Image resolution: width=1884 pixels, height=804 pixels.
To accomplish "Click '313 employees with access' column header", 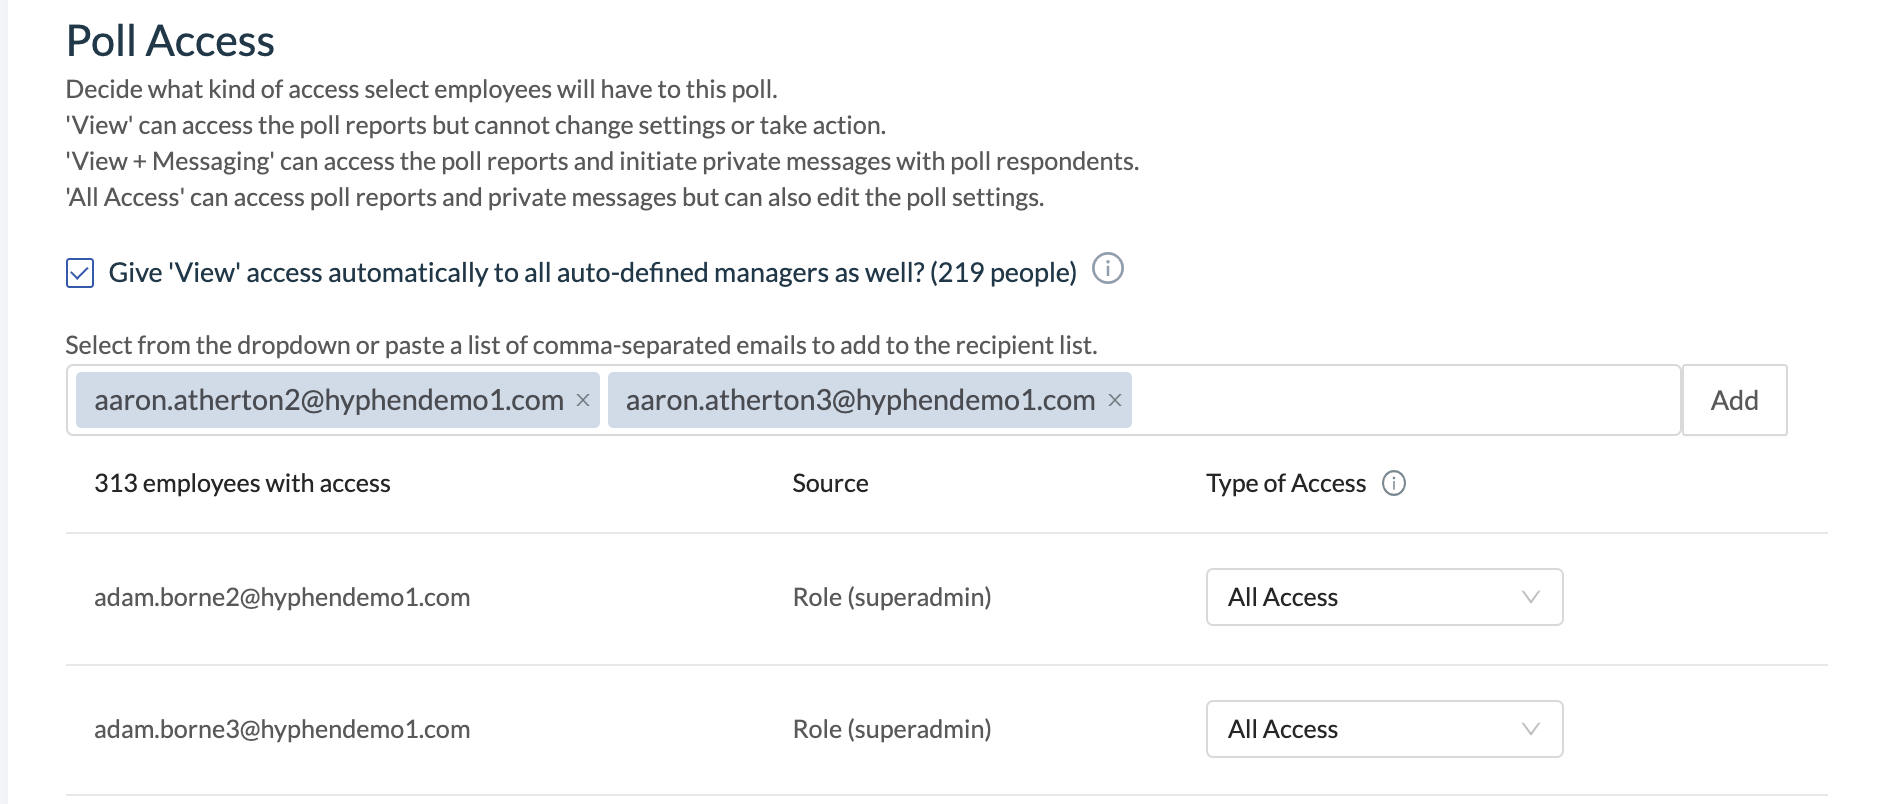I will (242, 484).
